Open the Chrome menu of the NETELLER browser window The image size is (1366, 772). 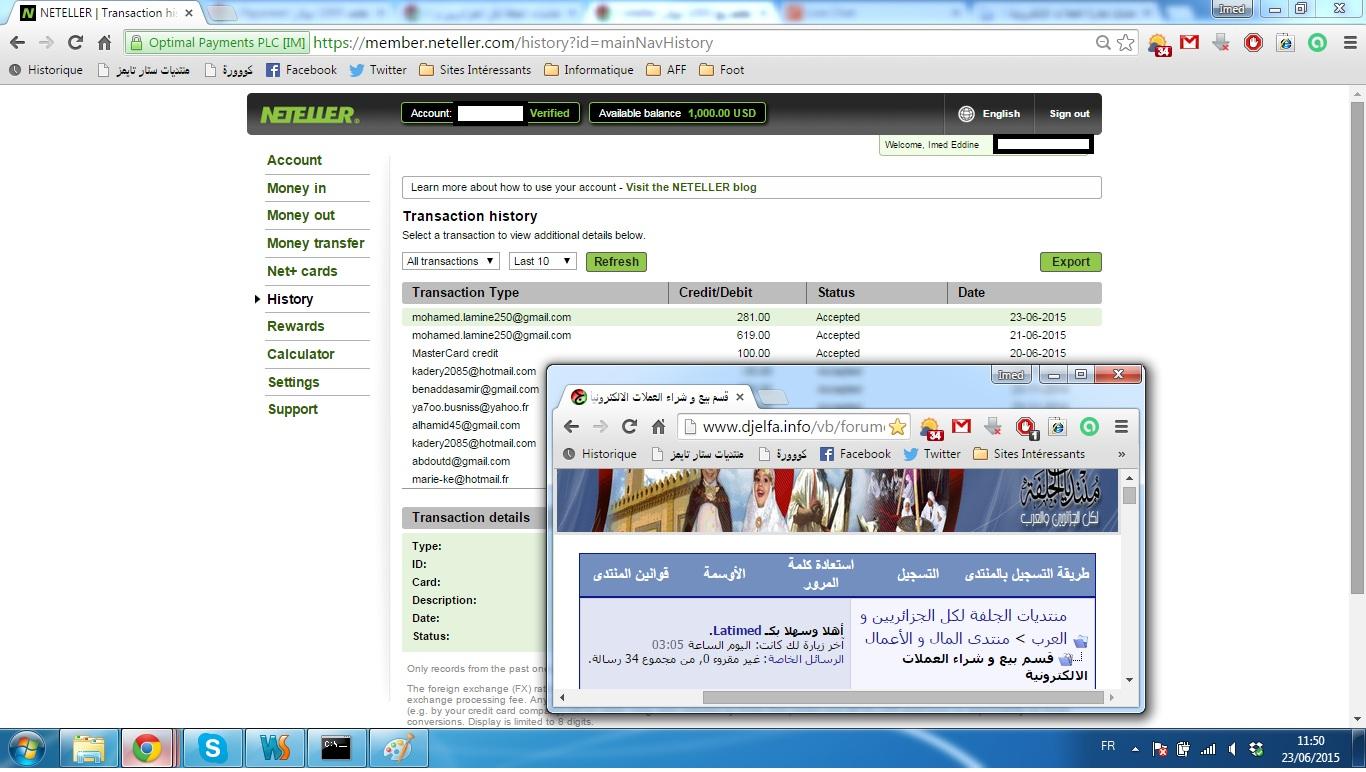click(1349, 42)
